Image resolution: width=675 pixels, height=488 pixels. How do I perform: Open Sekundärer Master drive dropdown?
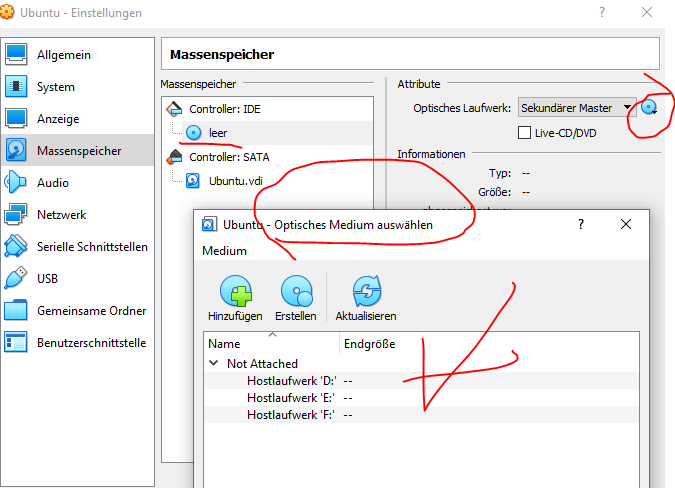[x=577, y=108]
